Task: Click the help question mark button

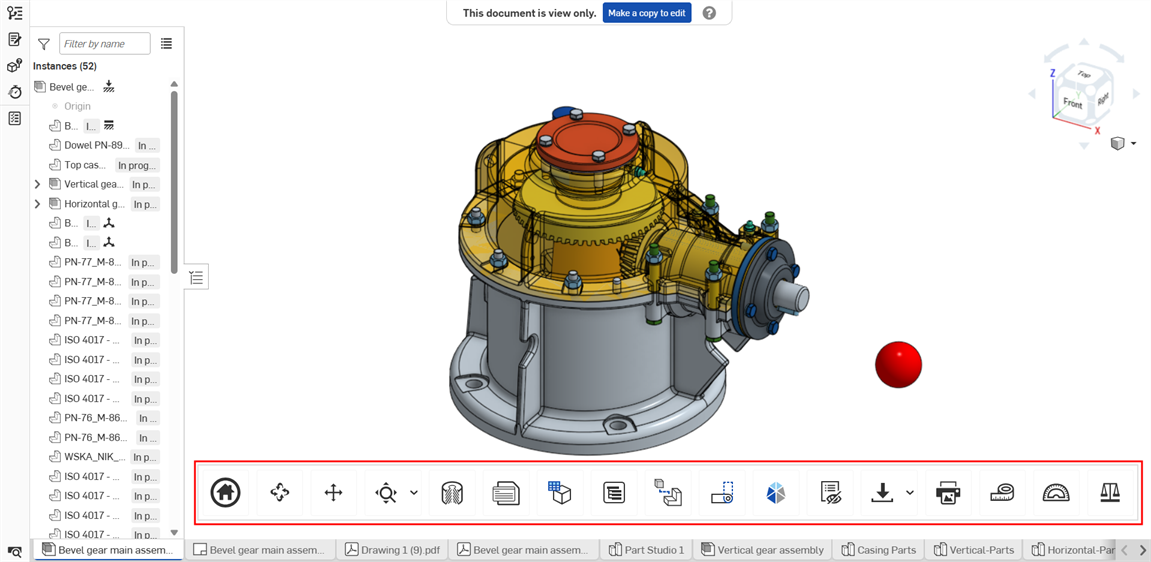Action: click(x=709, y=13)
